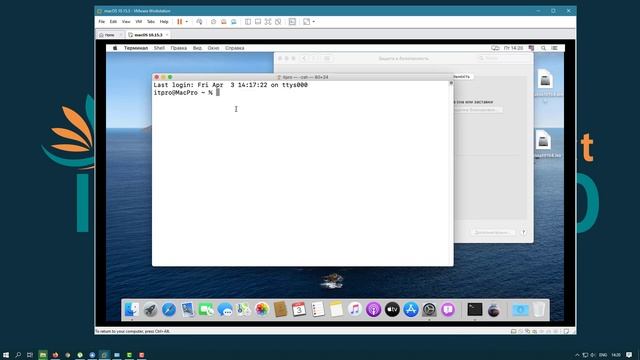
Task: Open Reminders from the Dock
Action: tap(318, 310)
